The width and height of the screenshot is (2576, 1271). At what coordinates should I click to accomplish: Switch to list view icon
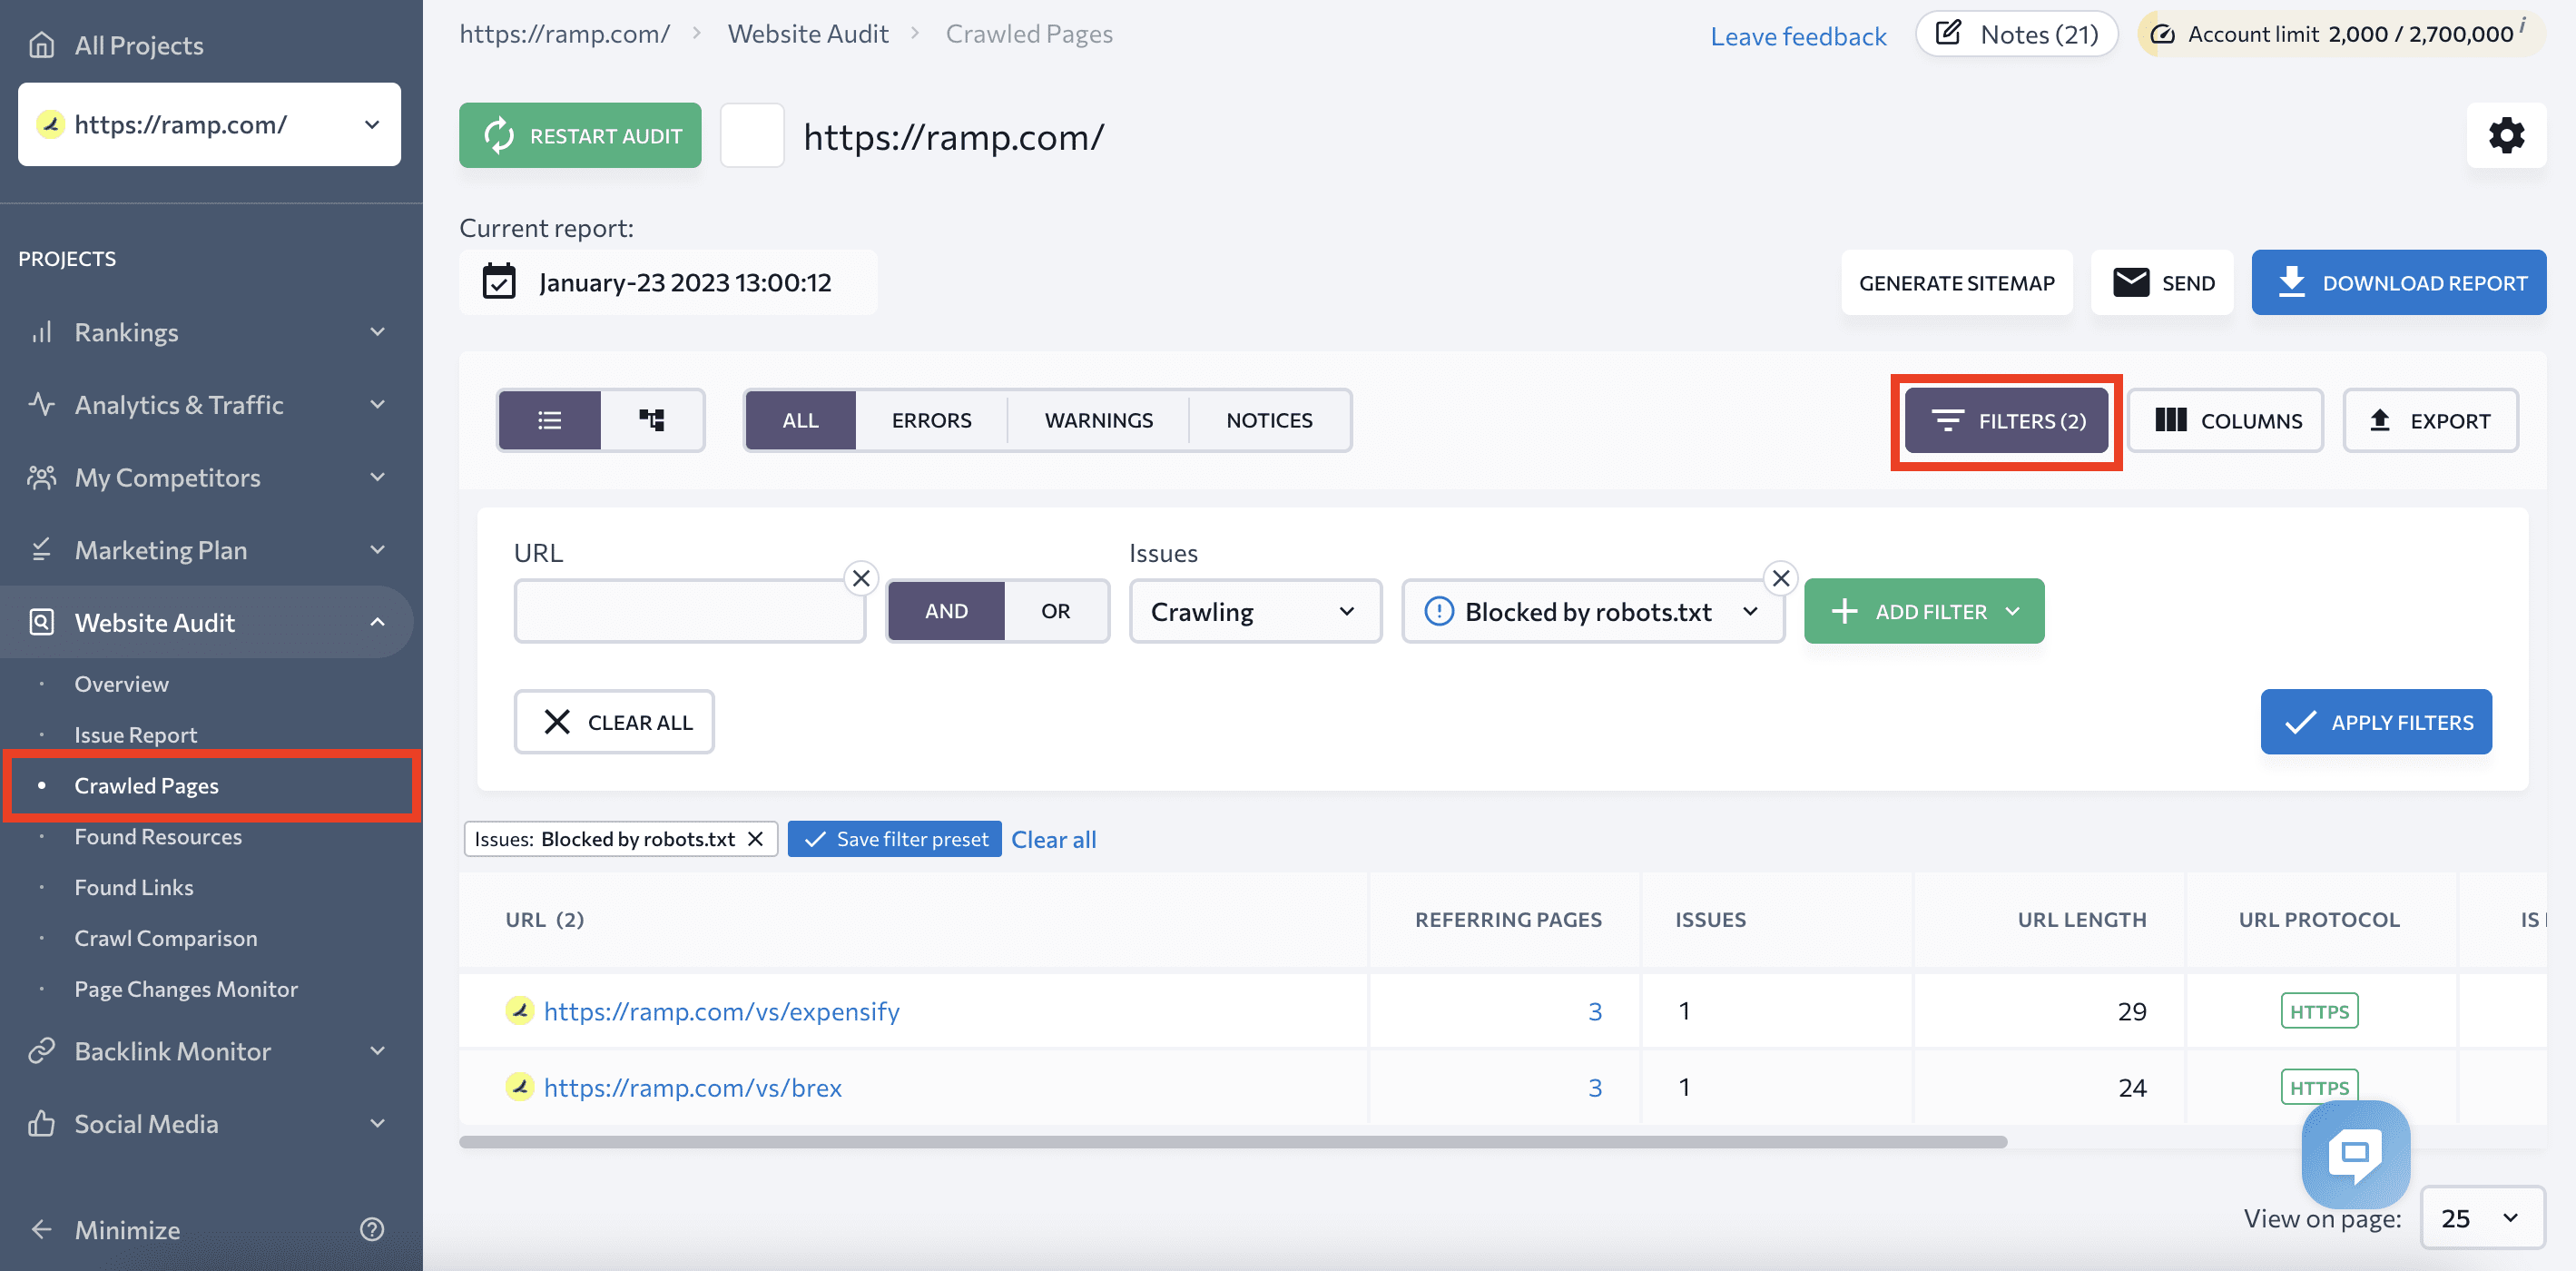[x=549, y=420]
